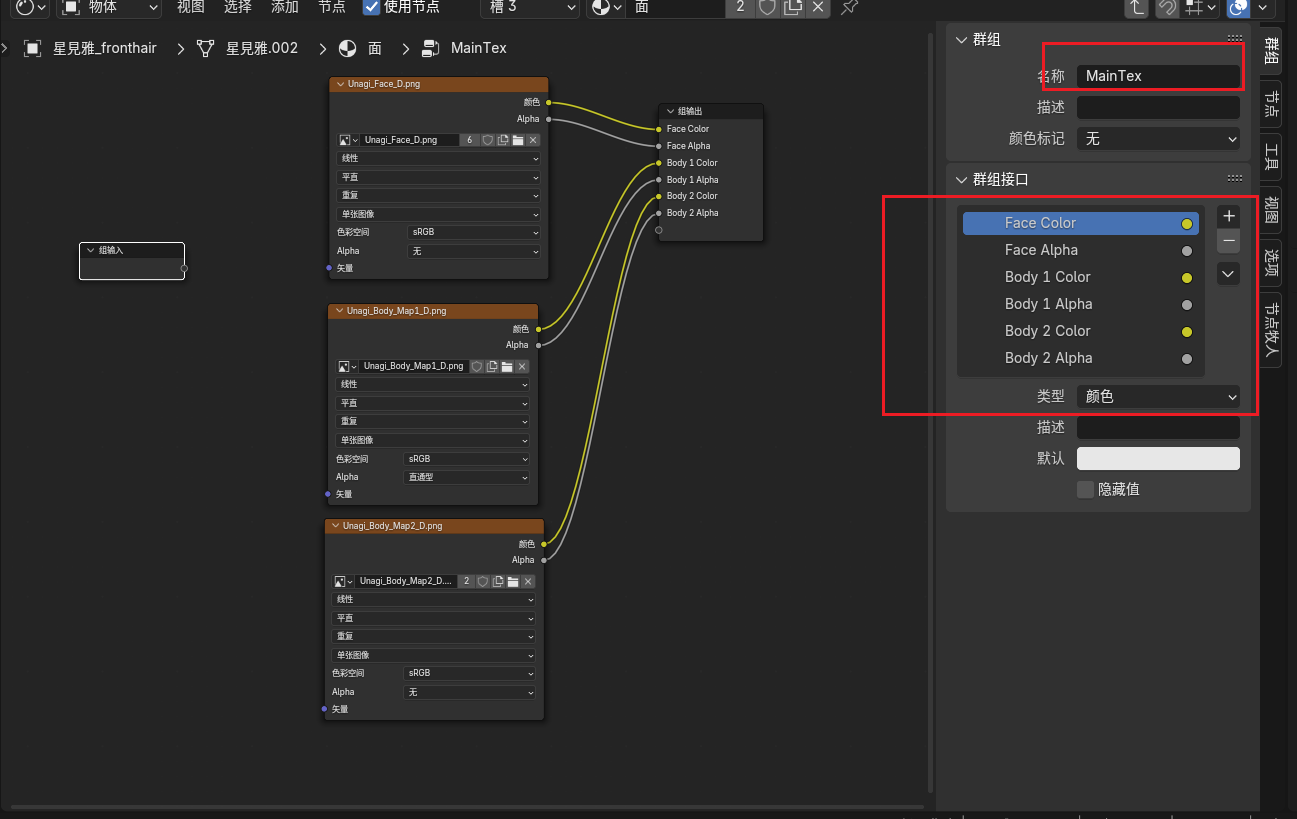
Task: Click the 默认 default color swatch
Action: (x=1157, y=458)
